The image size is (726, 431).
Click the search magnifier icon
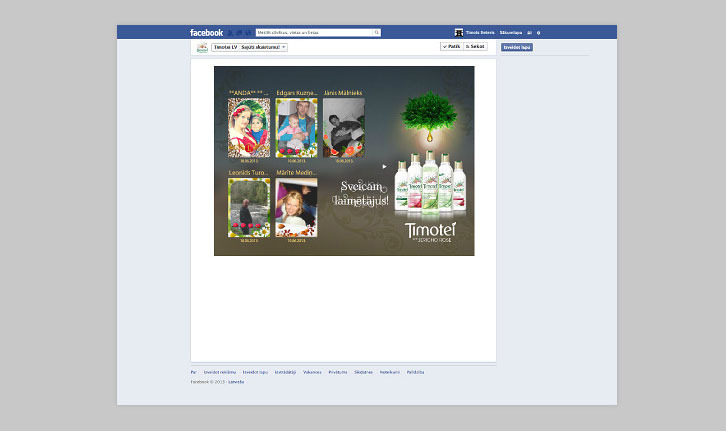(376, 32)
